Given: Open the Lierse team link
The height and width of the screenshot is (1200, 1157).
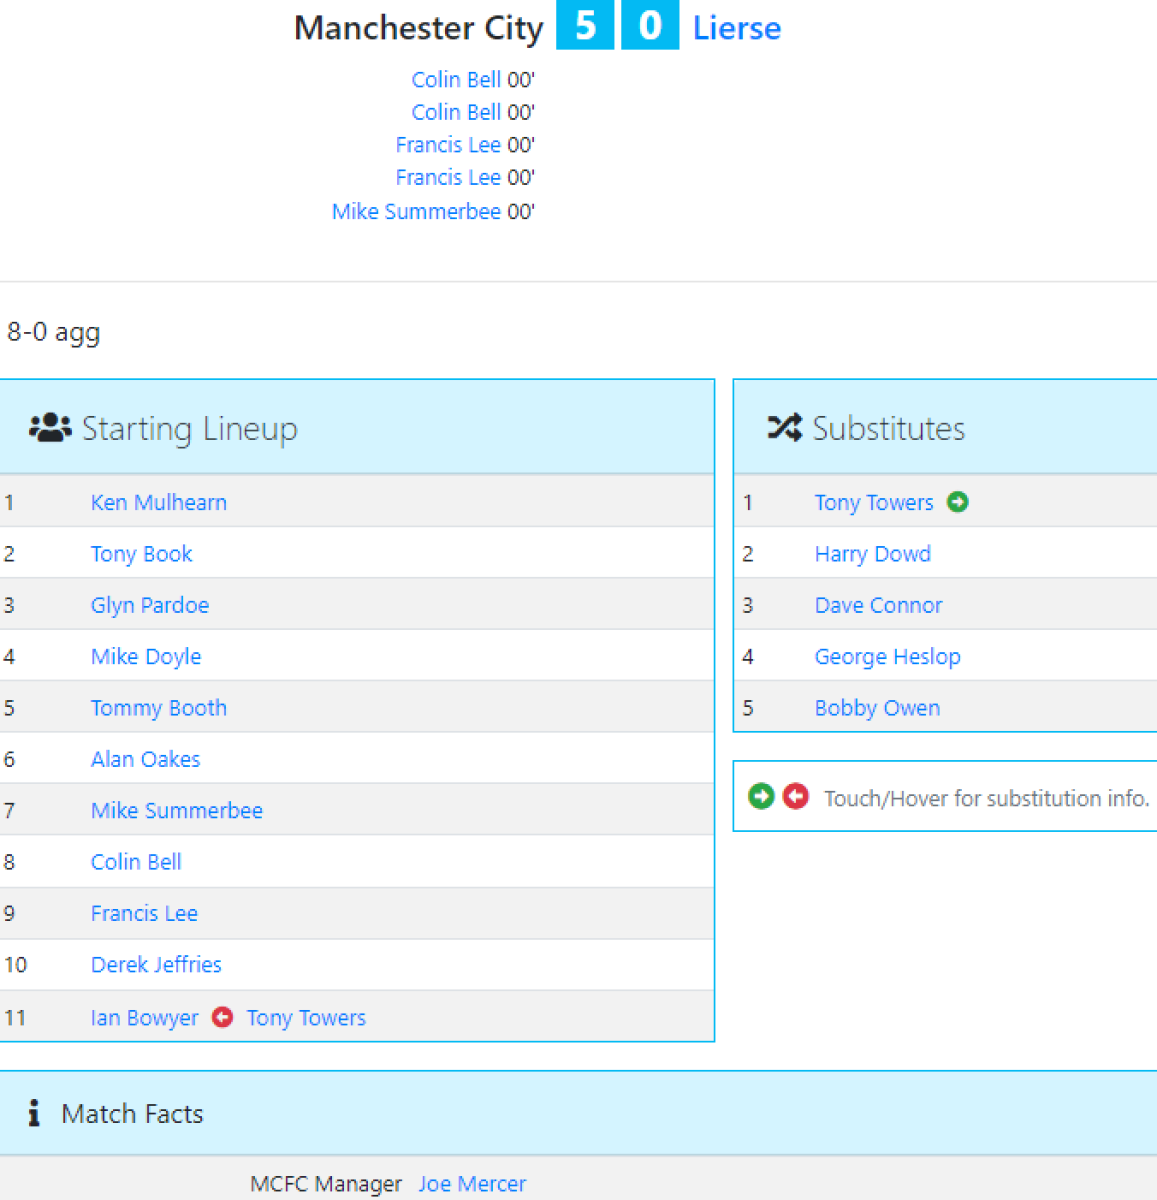Looking at the screenshot, I should (736, 28).
